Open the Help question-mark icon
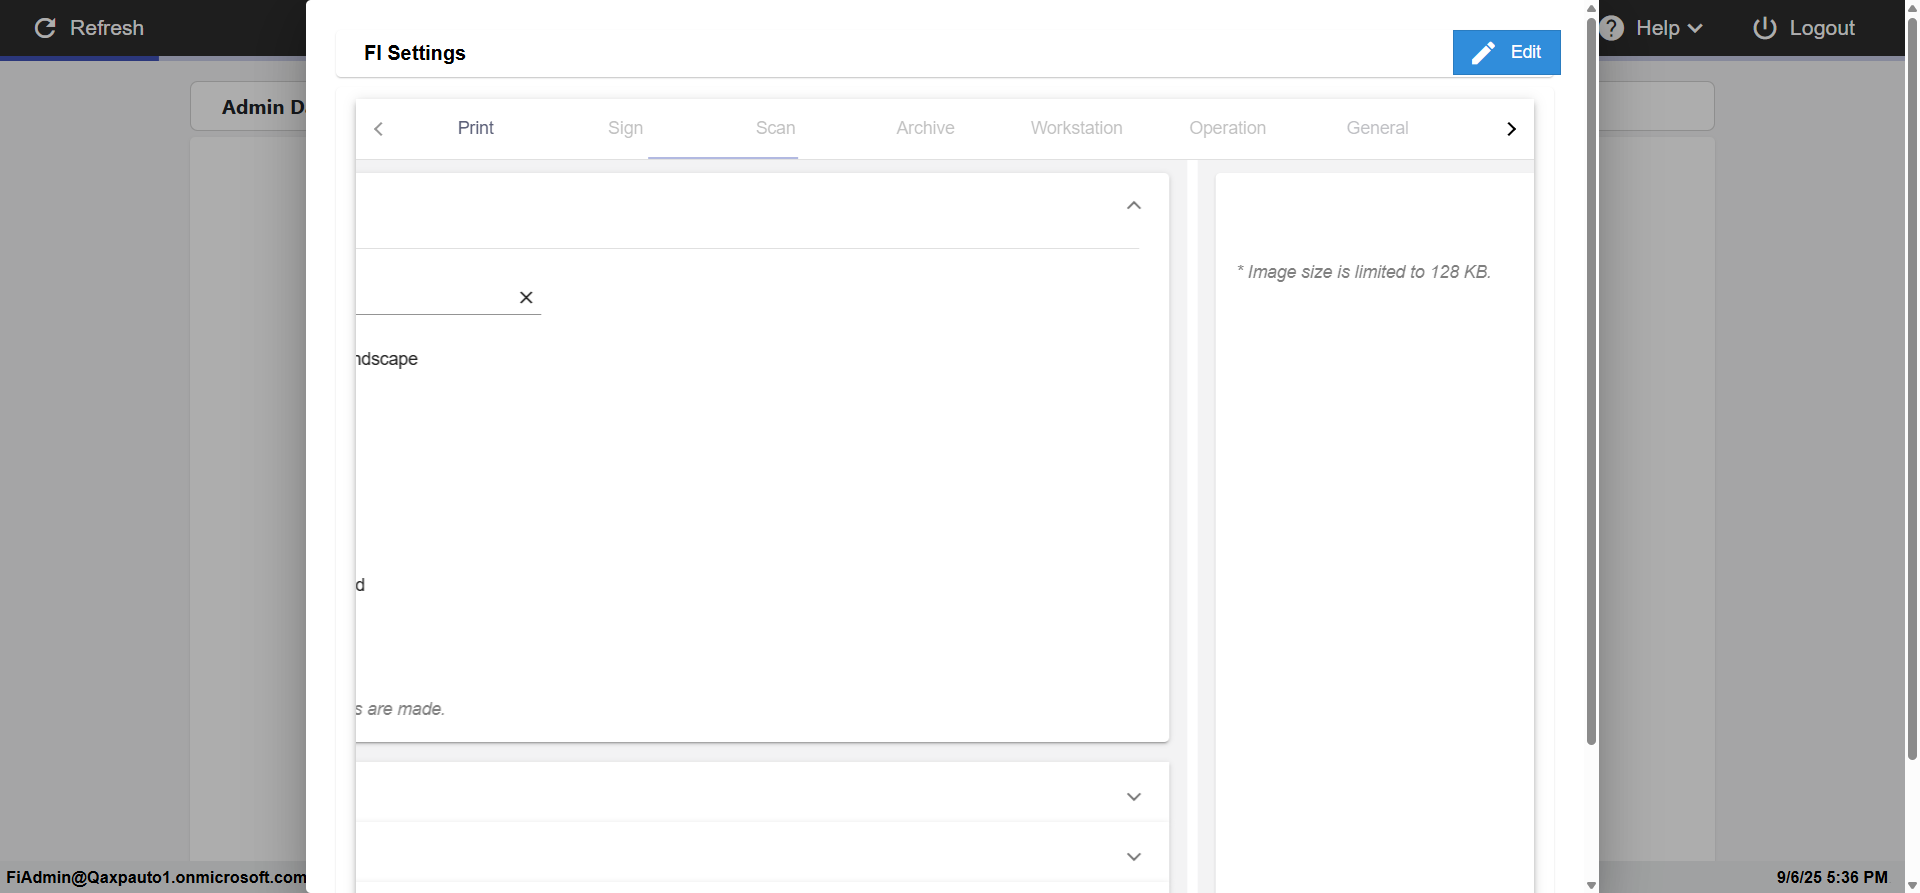Image resolution: width=1920 pixels, height=893 pixels. [1611, 28]
